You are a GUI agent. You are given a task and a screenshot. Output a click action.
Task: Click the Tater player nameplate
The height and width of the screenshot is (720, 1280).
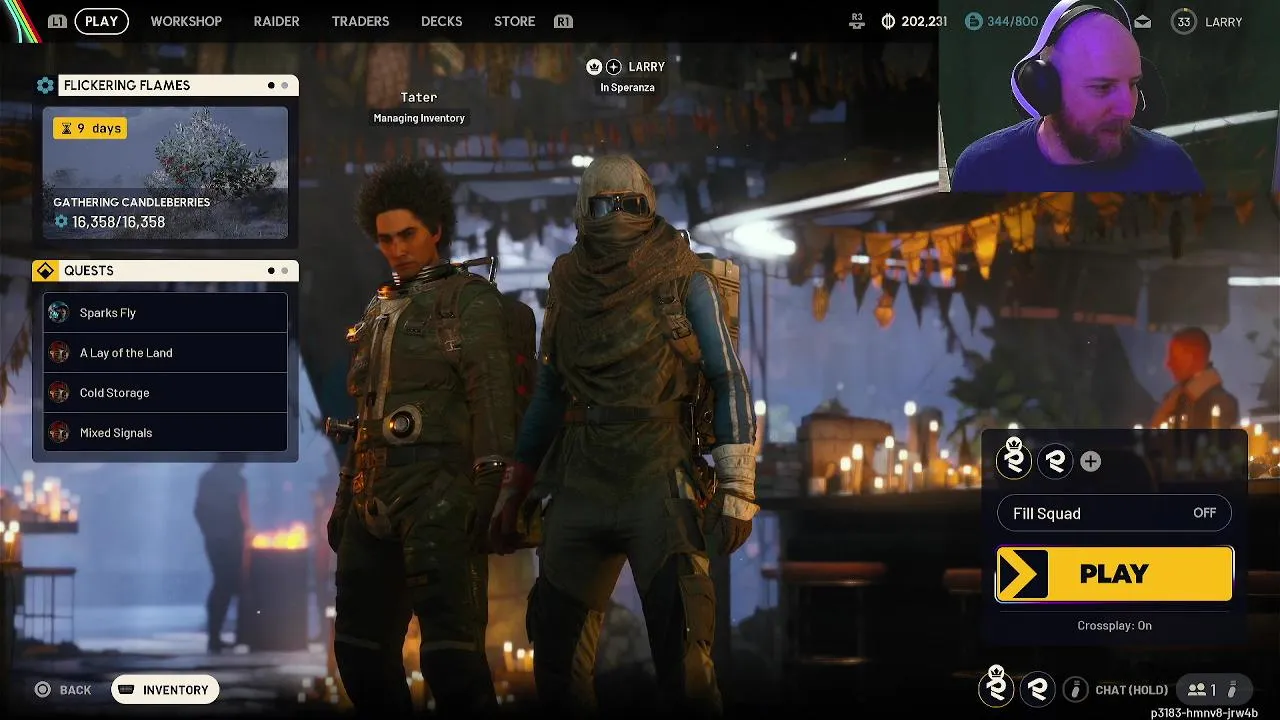(419, 97)
